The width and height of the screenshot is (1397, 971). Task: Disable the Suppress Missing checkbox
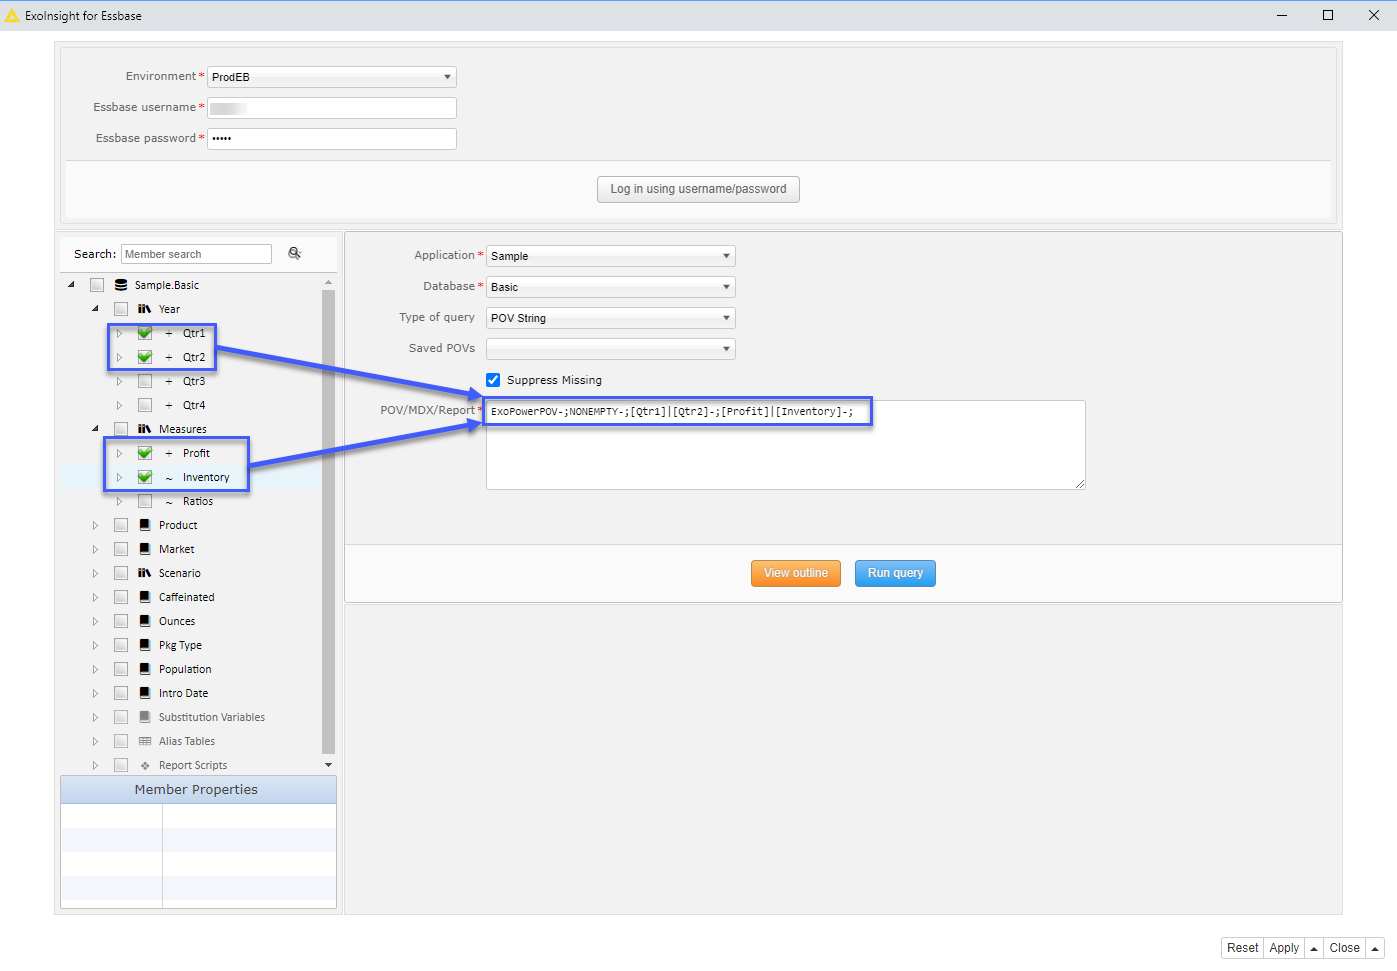(493, 380)
